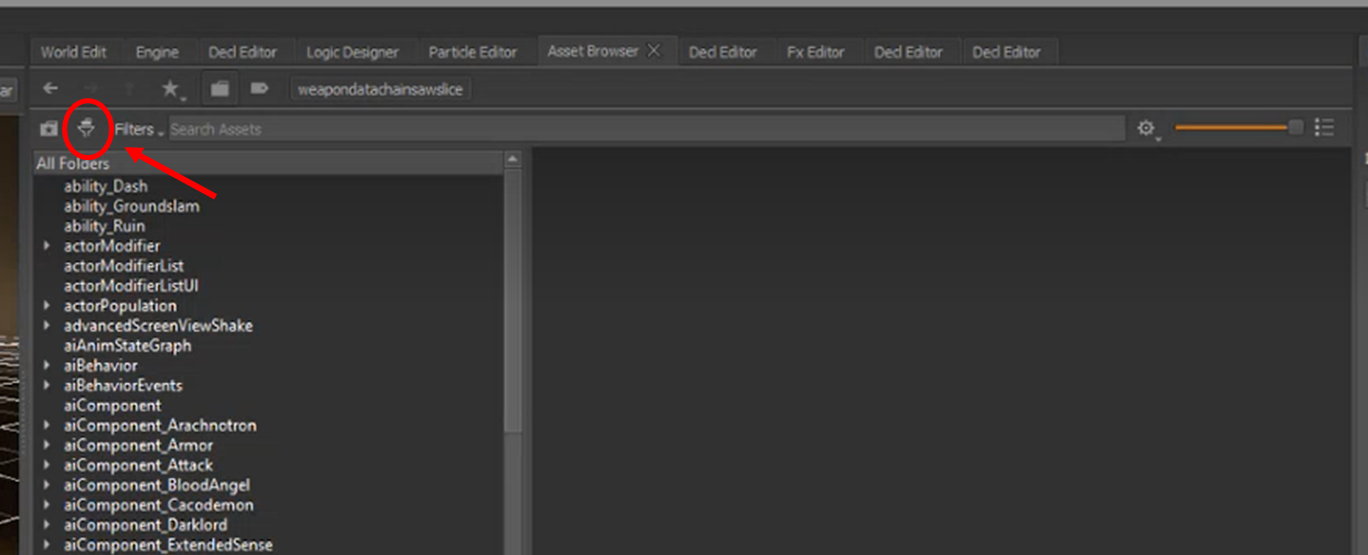The height and width of the screenshot is (555, 1368).
Task: Open the Fx Editor tab
Action: click(815, 52)
